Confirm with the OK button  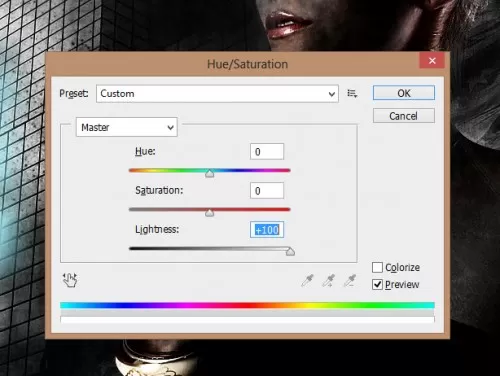pyautogui.click(x=404, y=93)
